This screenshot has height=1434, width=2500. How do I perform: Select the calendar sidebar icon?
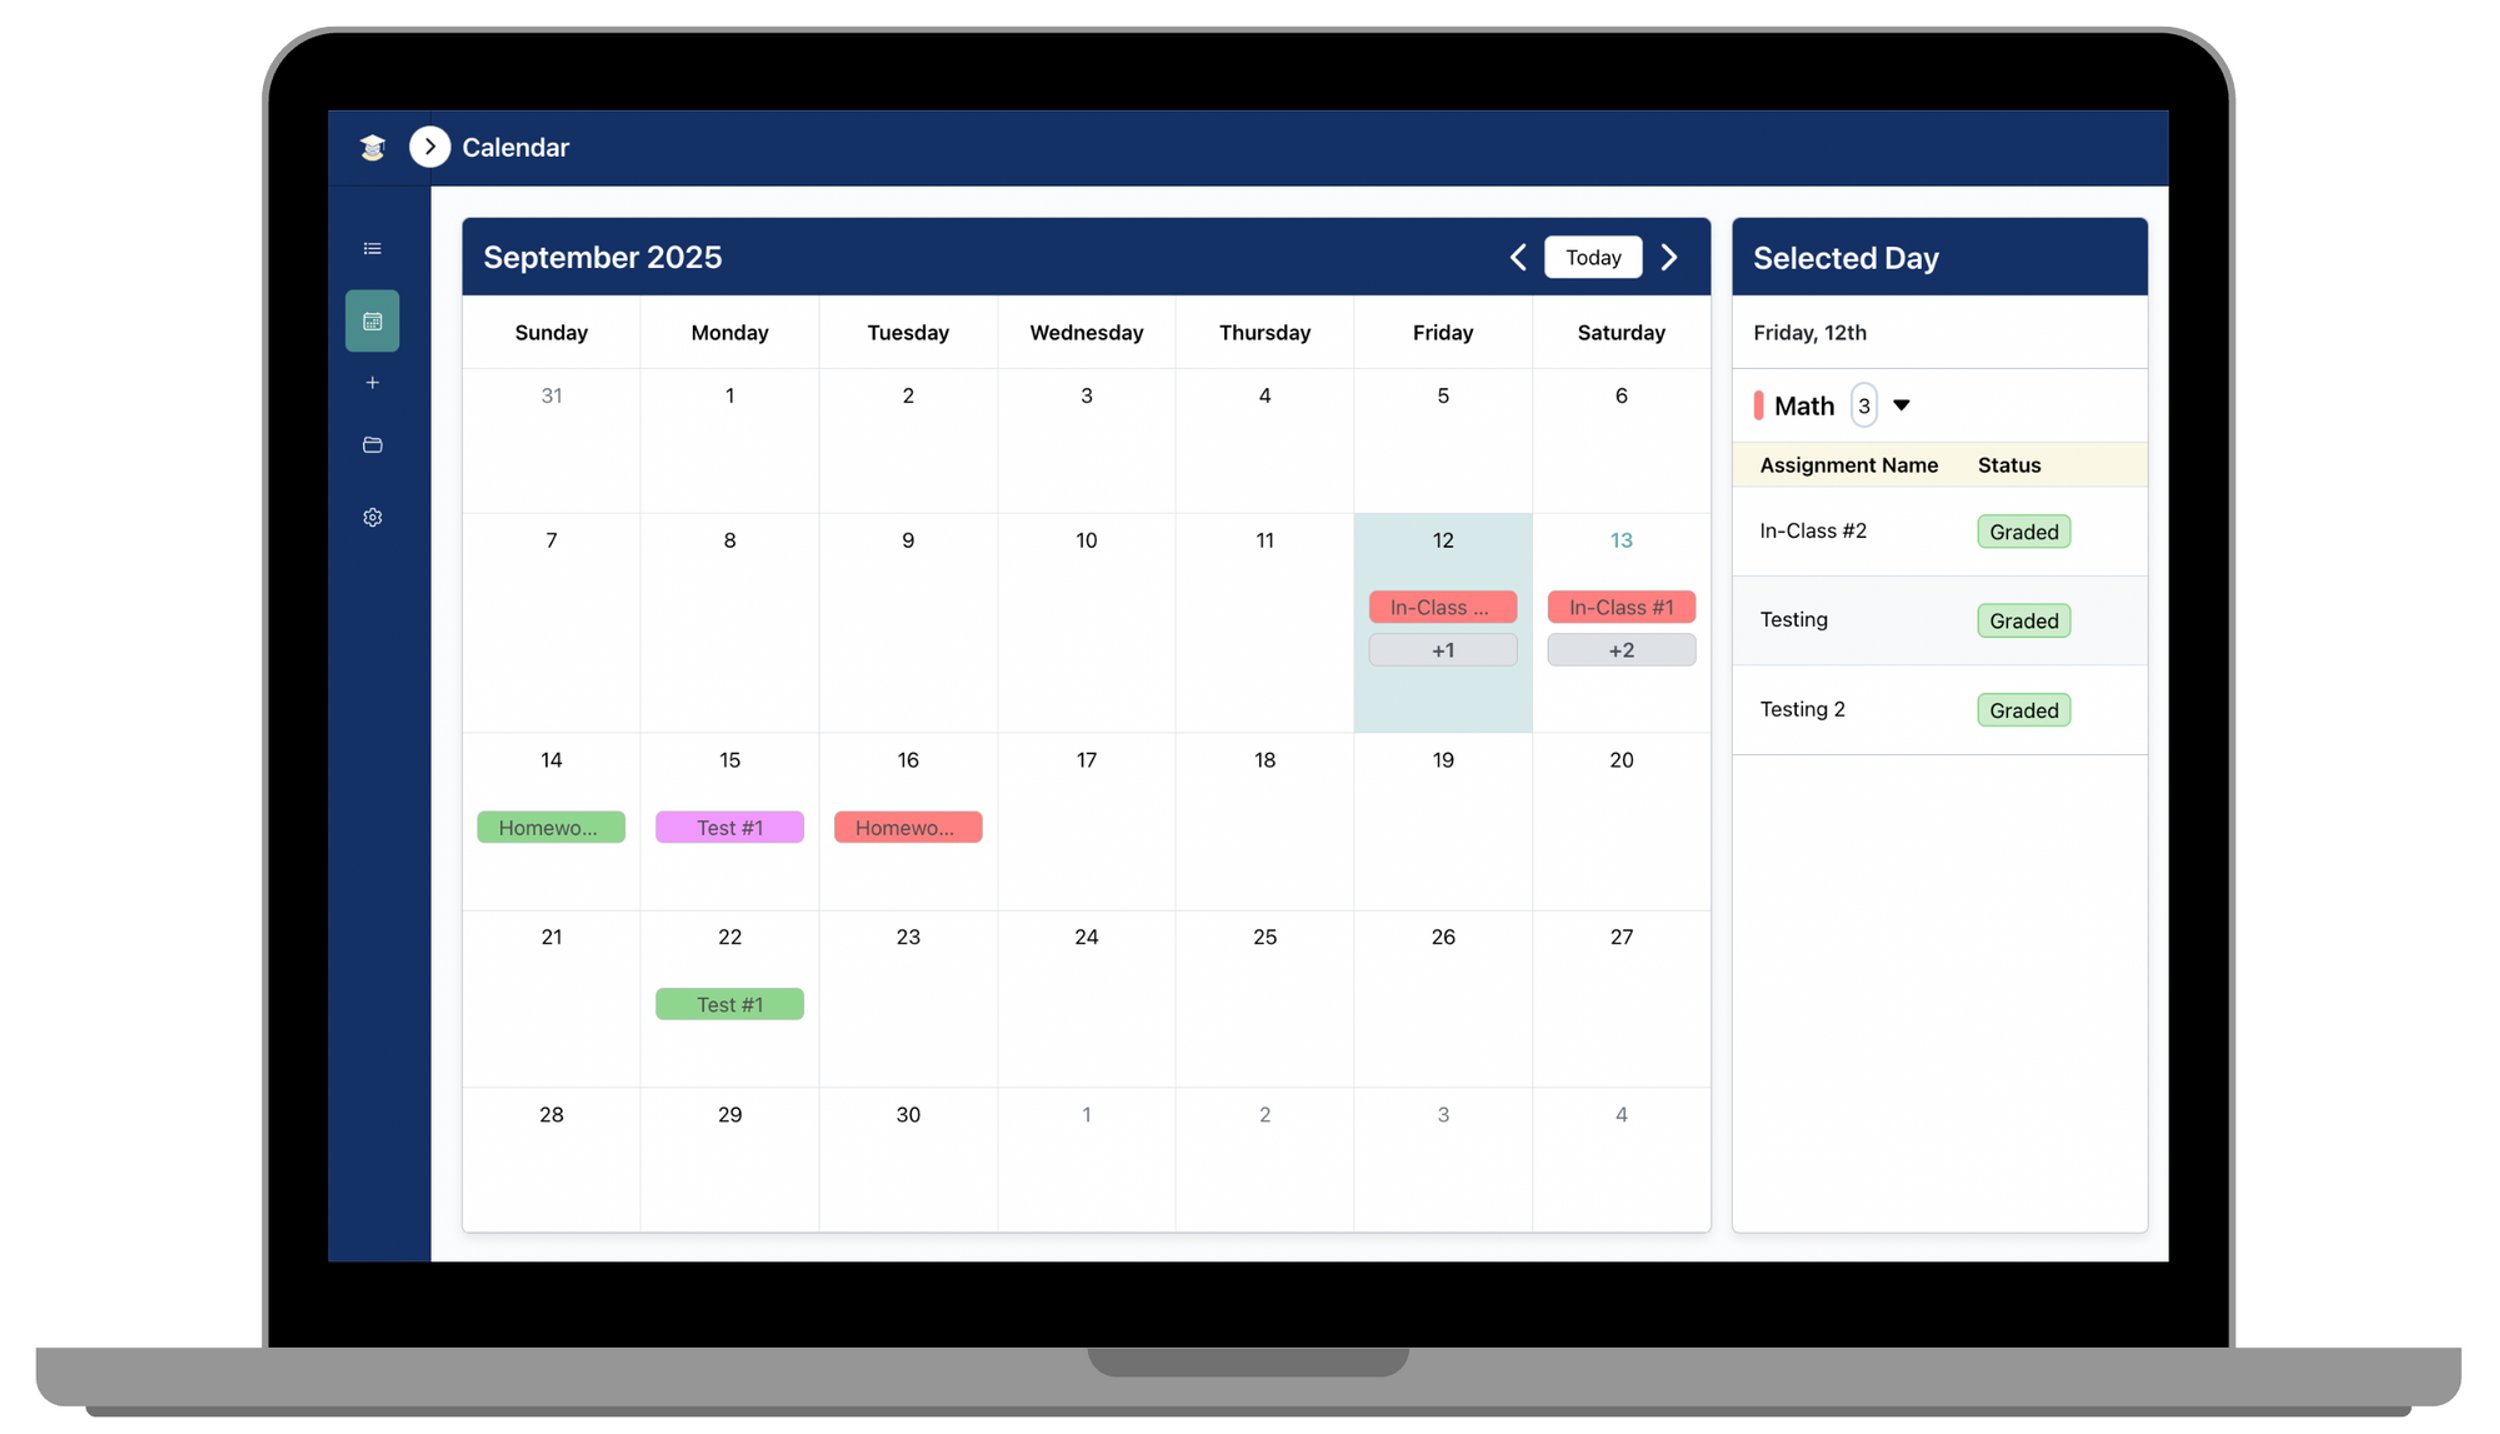(x=372, y=321)
